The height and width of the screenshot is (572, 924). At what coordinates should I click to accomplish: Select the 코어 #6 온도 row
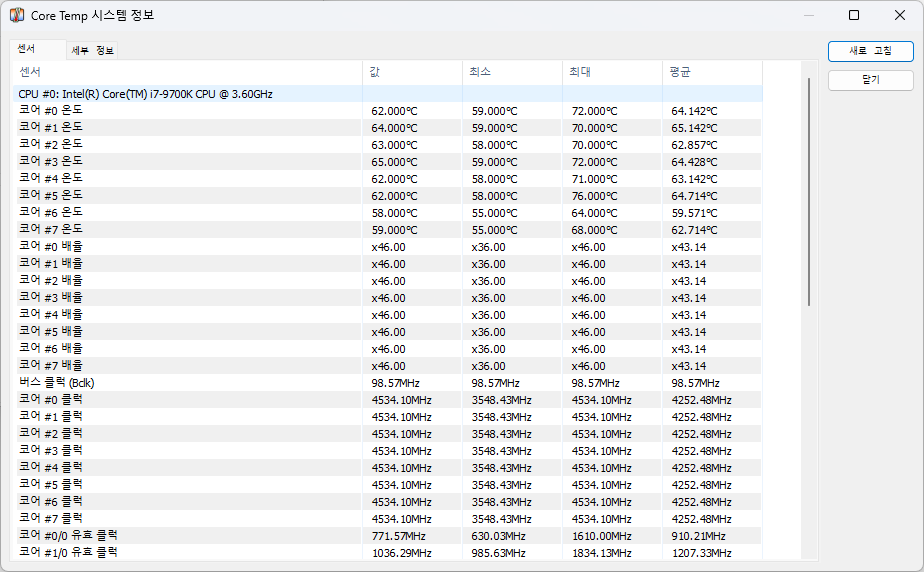click(x=387, y=213)
